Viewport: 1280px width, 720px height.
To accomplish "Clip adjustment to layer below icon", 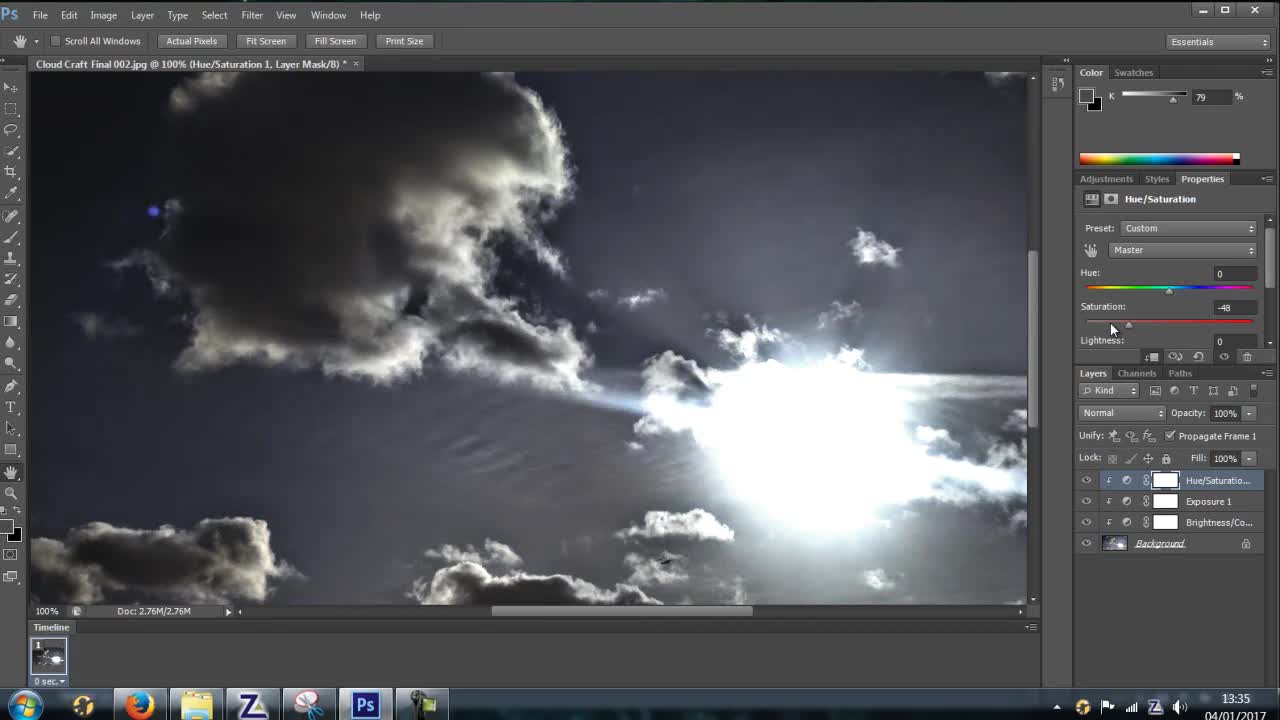I will (x=1152, y=357).
